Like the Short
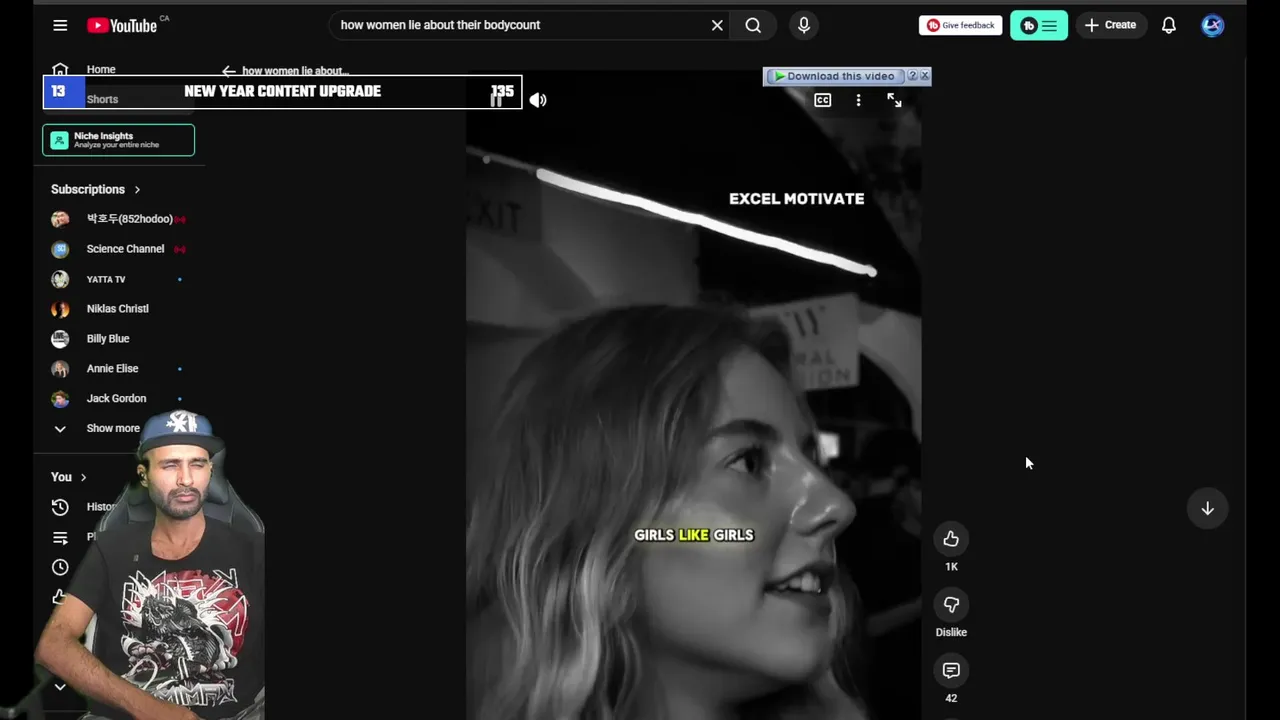This screenshot has width=1280, height=720. [951, 539]
